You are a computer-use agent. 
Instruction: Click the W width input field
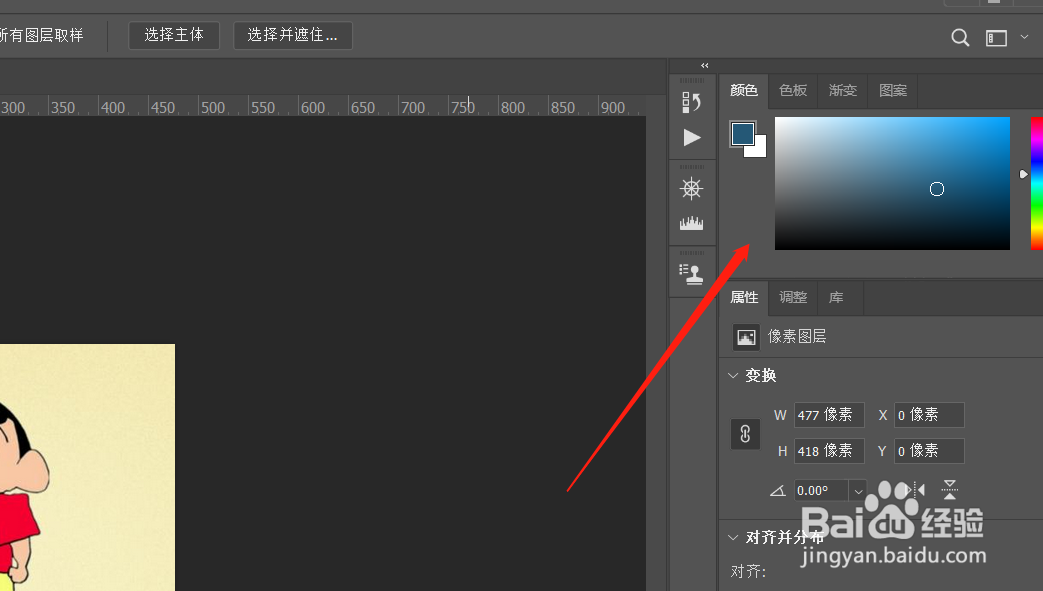[828, 414]
